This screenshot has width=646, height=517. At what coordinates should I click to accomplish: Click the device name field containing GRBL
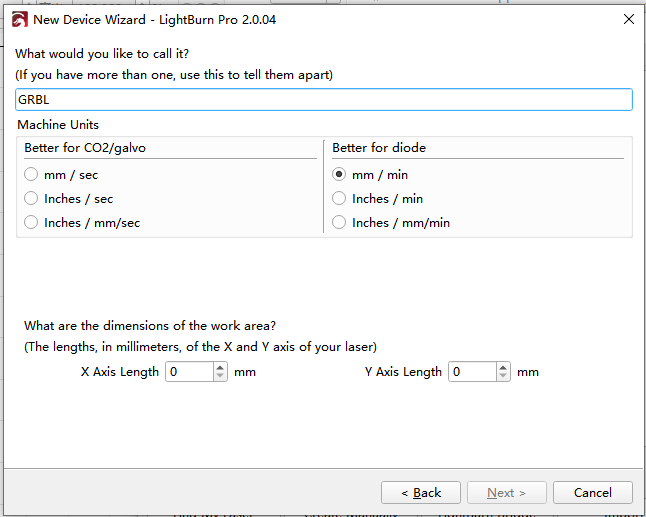[324, 100]
